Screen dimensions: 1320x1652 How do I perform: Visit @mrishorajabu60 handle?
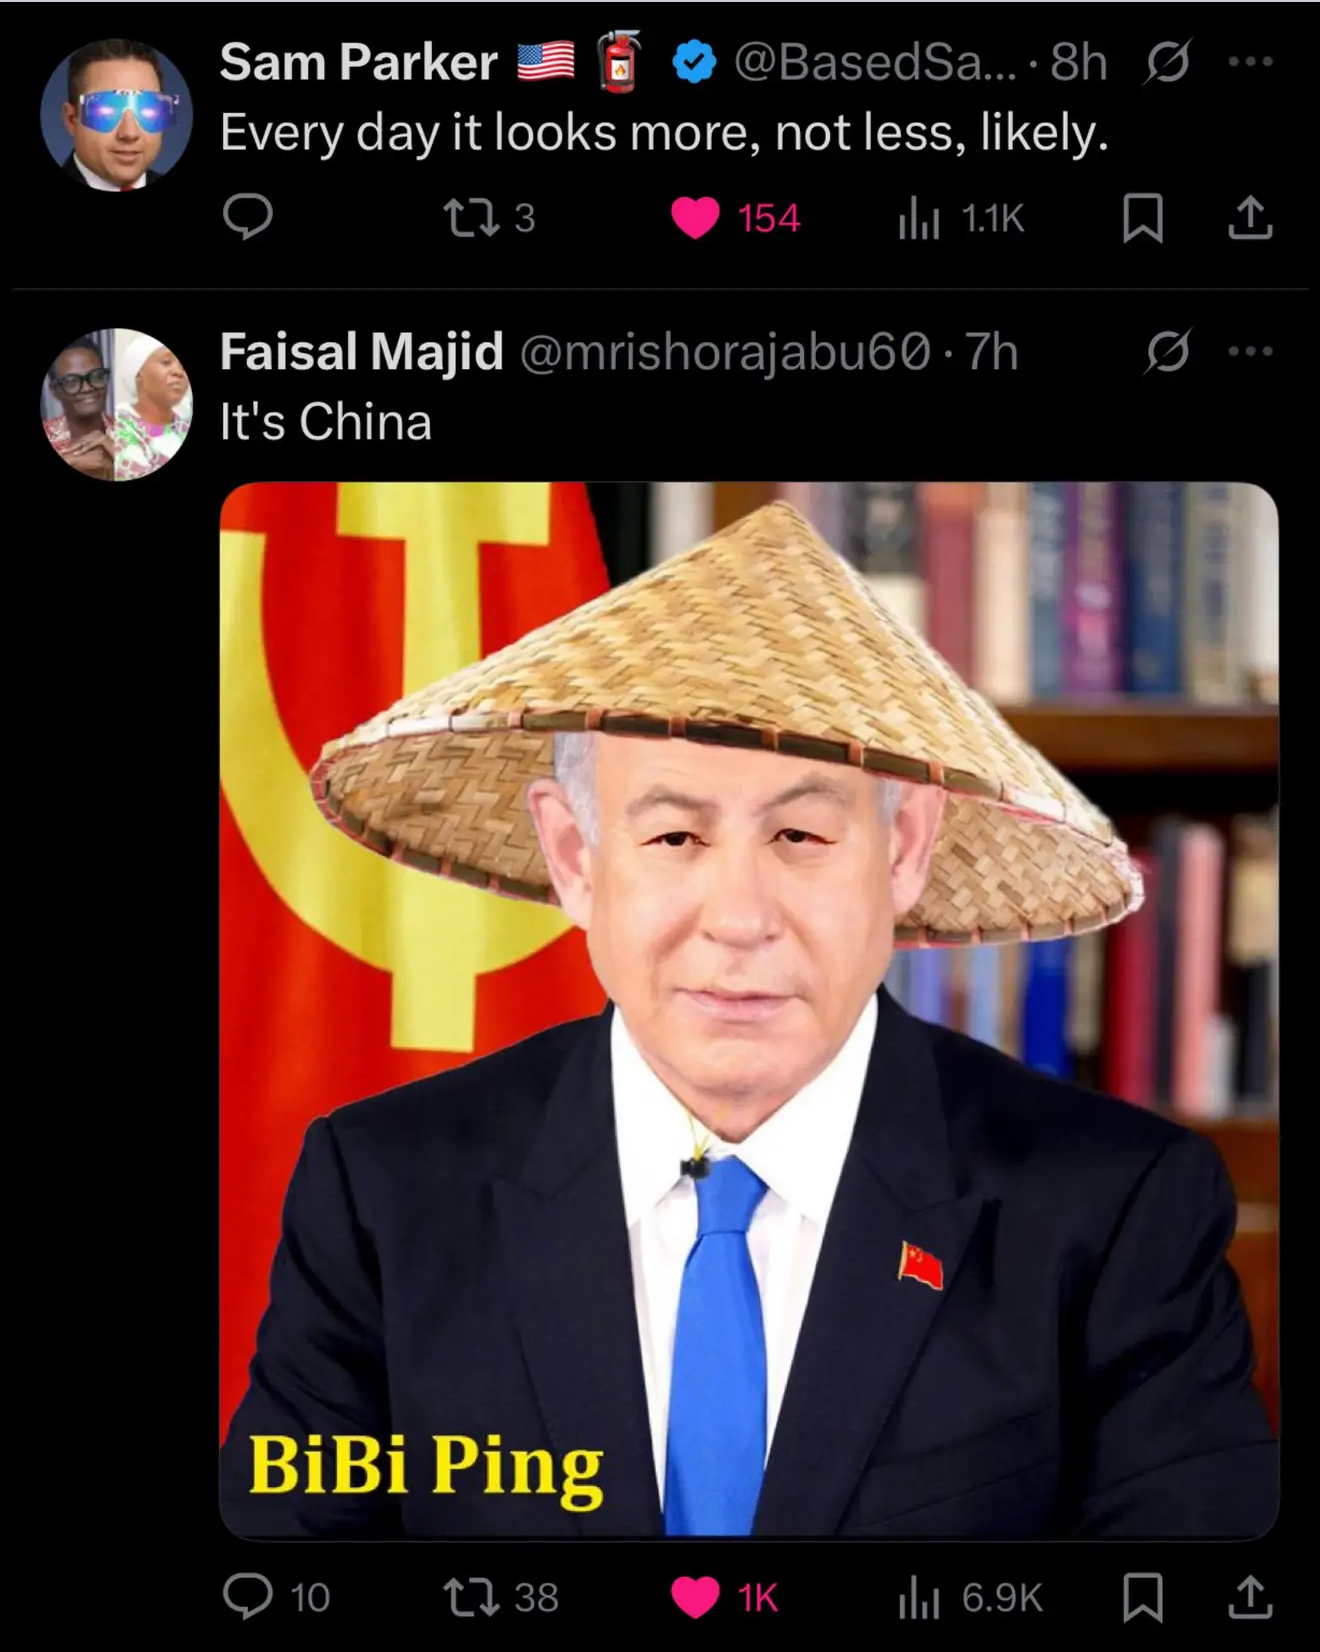pos(725,352)
